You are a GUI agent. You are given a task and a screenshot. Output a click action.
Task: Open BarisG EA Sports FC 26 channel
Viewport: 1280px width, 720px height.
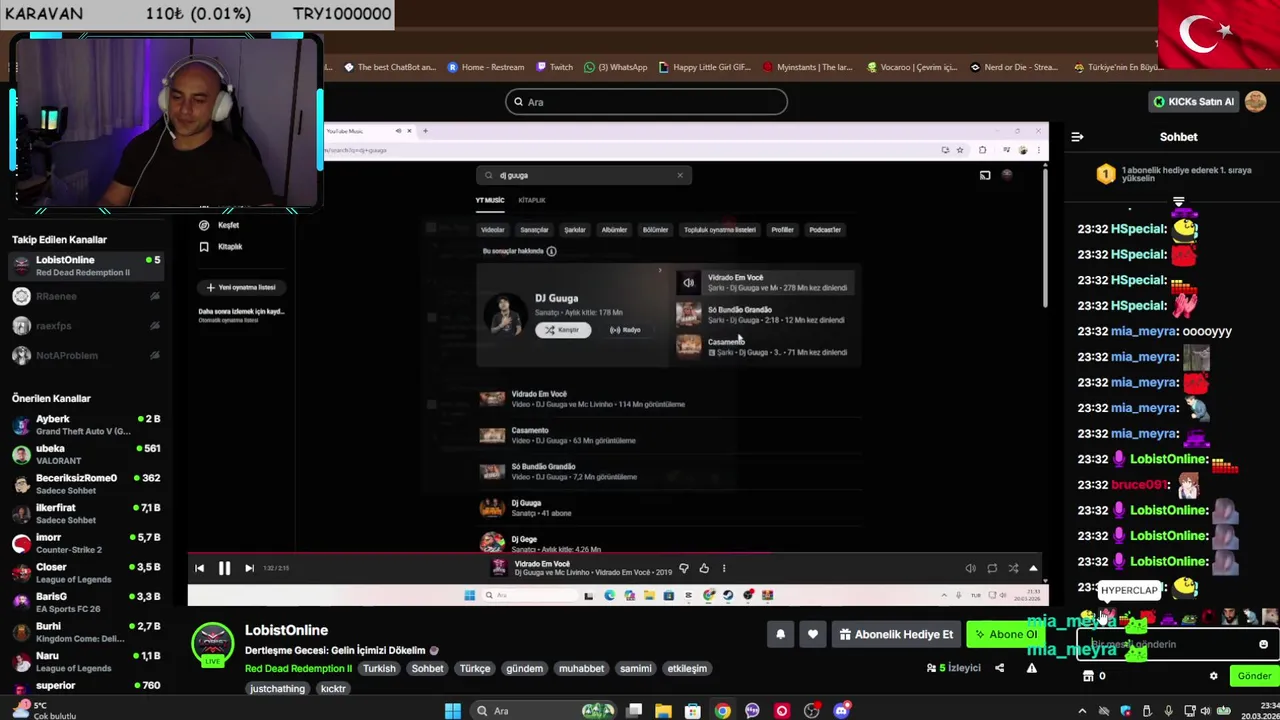[x=85, y=602]
